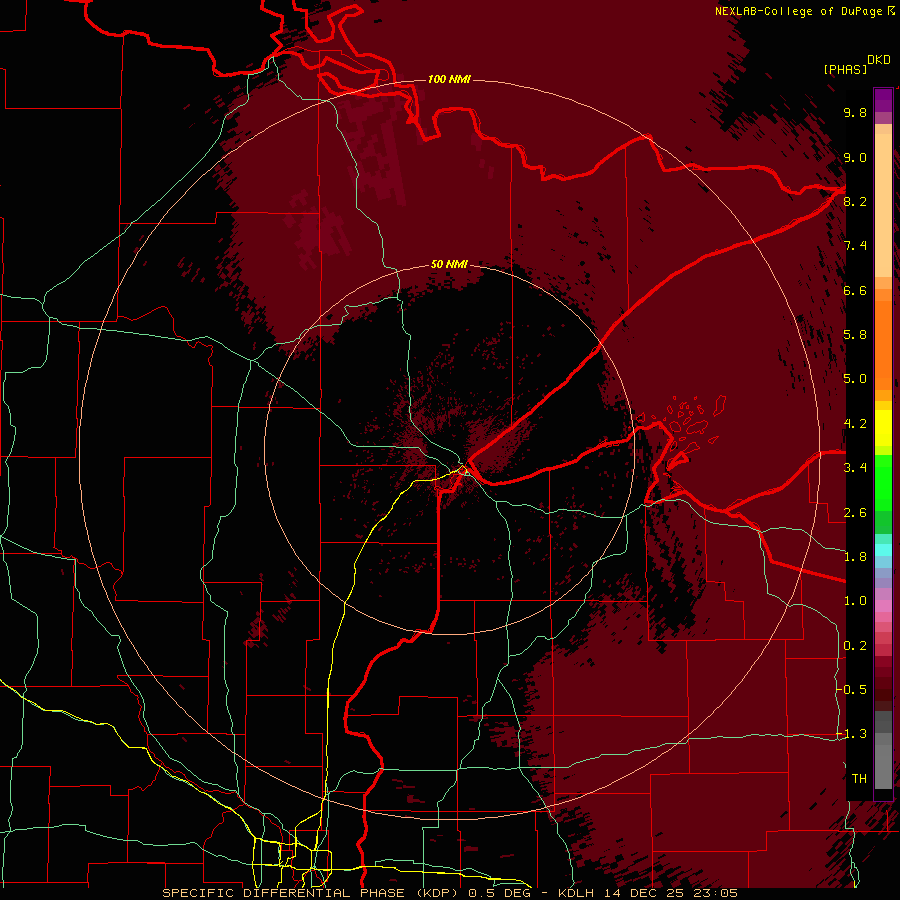Image resolution: width=900 pixels, height=900 pixels.
Task: Select the 0.2 scale value
Action: pyautogui.click(x=855, y=646)
